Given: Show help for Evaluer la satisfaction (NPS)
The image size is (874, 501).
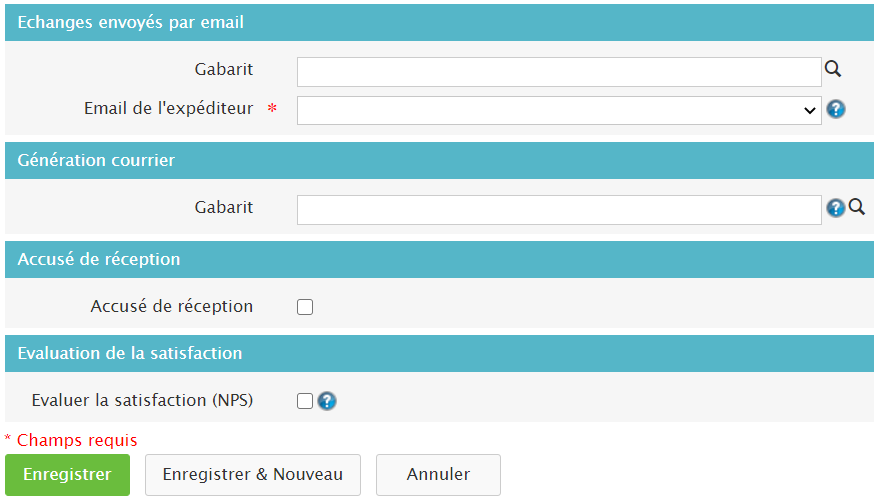Looking at the screenshot, I should 327,401.
